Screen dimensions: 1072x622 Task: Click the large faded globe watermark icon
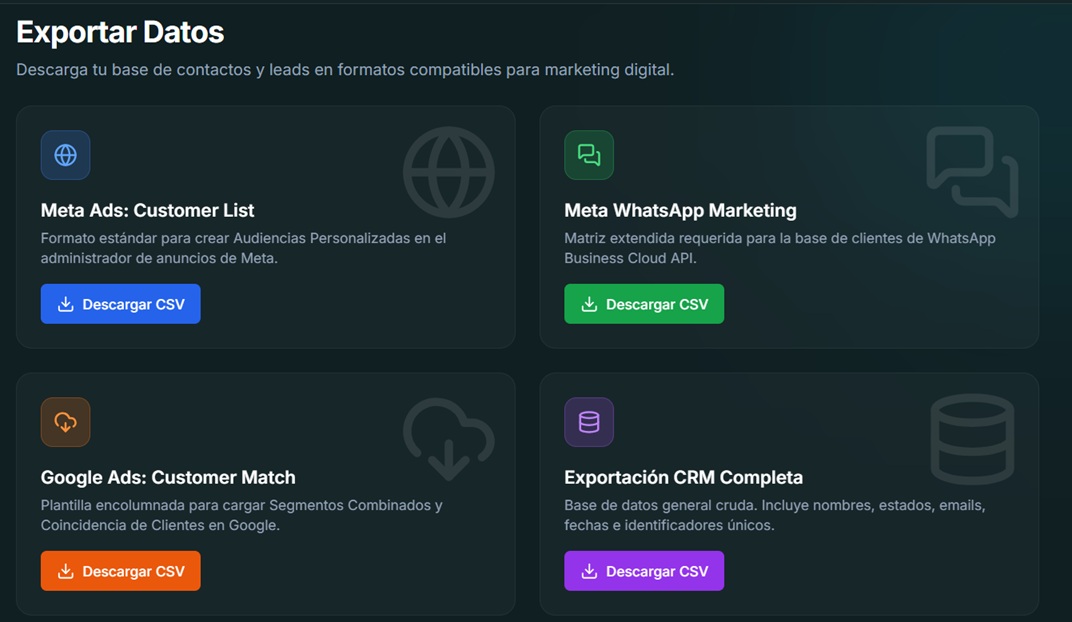[448, 172]
